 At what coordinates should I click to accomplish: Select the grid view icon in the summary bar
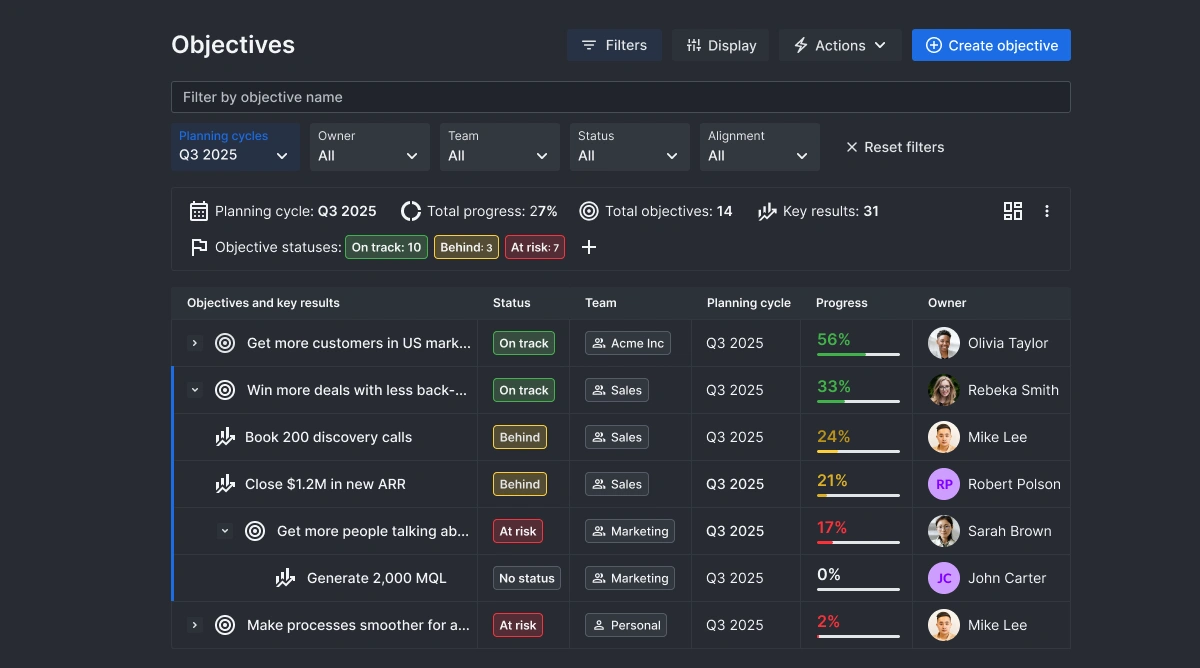pos(1013,211)
